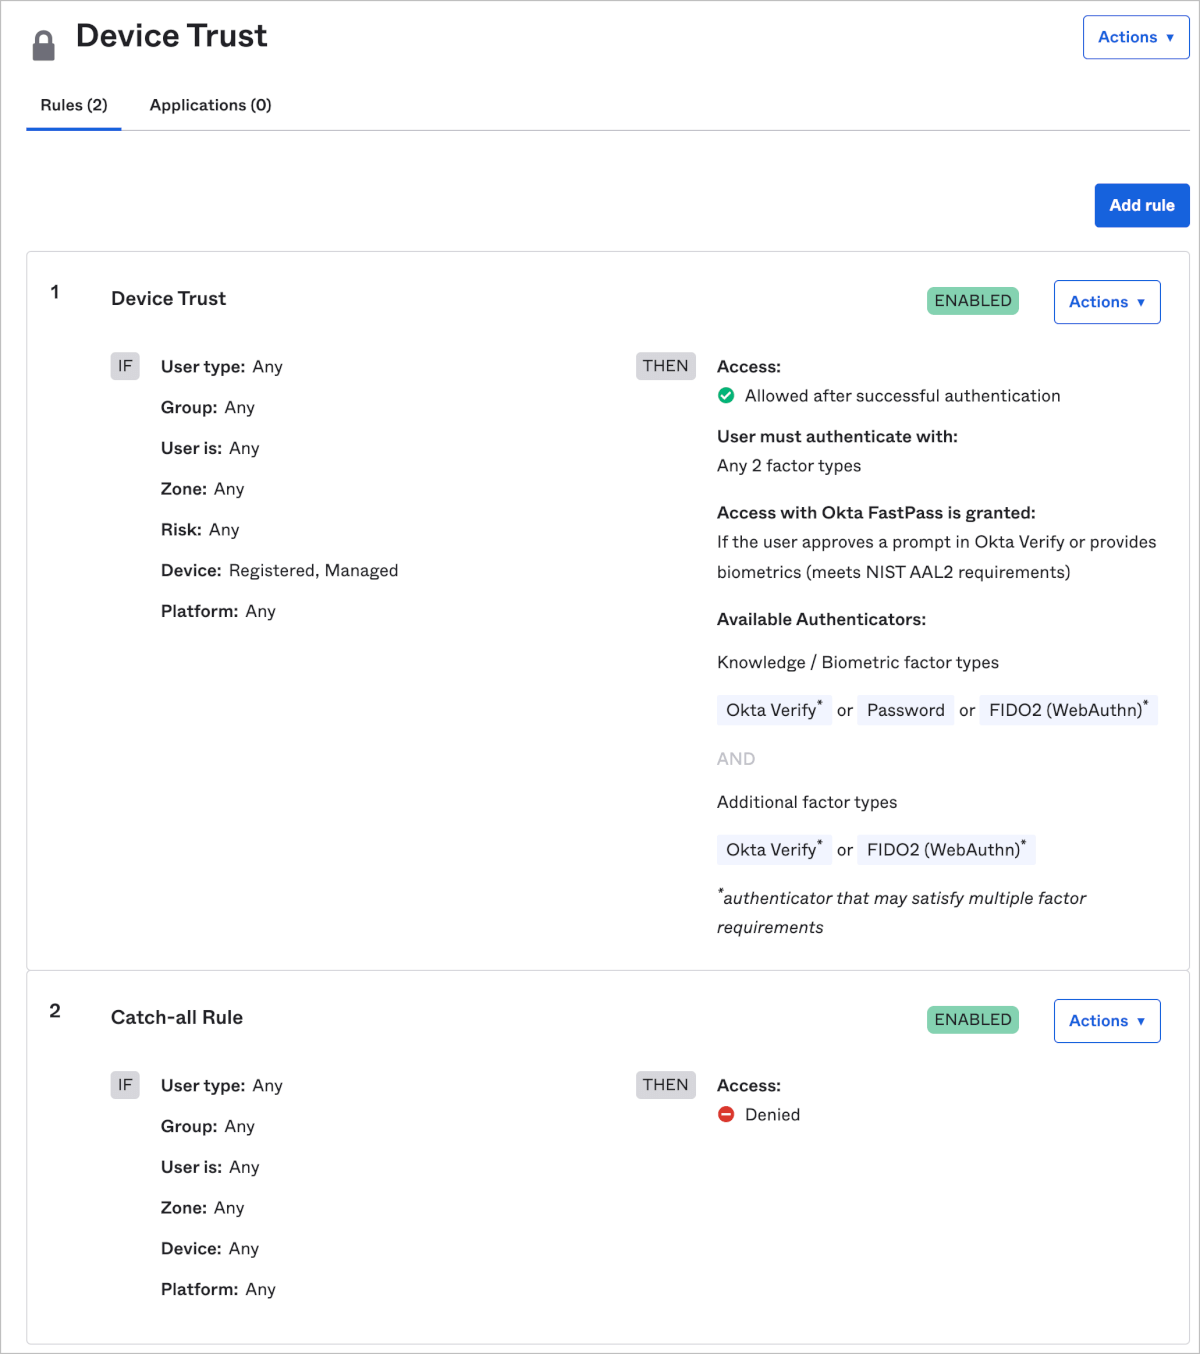This screenshot has height=1354, width=1200.
Task: Toggle the ENABLED status on the Catch-all Rule
Action: tap(972, 1019)
